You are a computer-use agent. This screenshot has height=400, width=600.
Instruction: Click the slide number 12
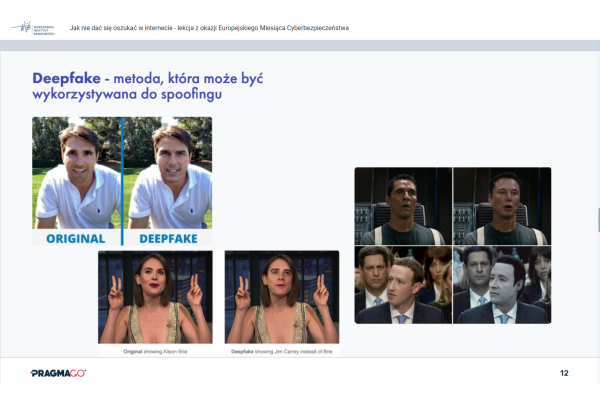(564, 373)
